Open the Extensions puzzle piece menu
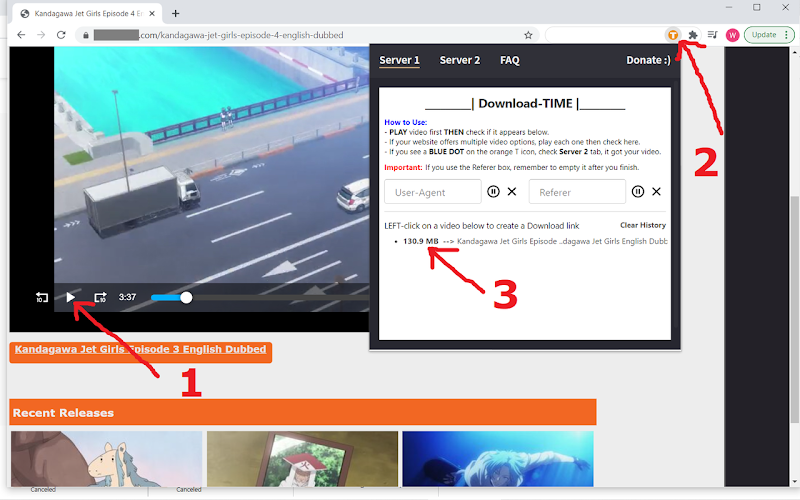The width and height of the screenshot is (800, 500). pyautogui.click(x=692, y=35)
